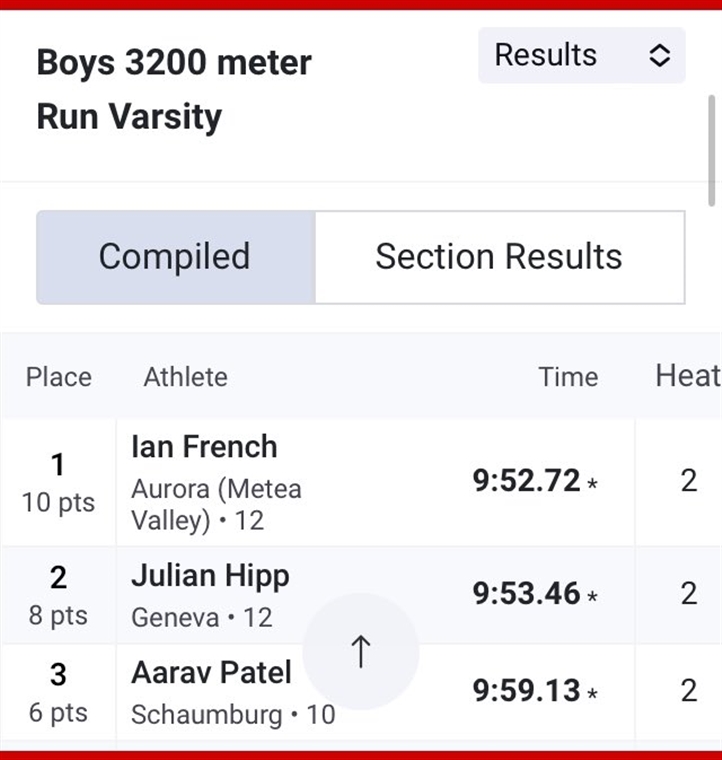The height and width of the screenshot is (760, 722).
Task: Click the 9:59.13 time result
Action: 526,690
